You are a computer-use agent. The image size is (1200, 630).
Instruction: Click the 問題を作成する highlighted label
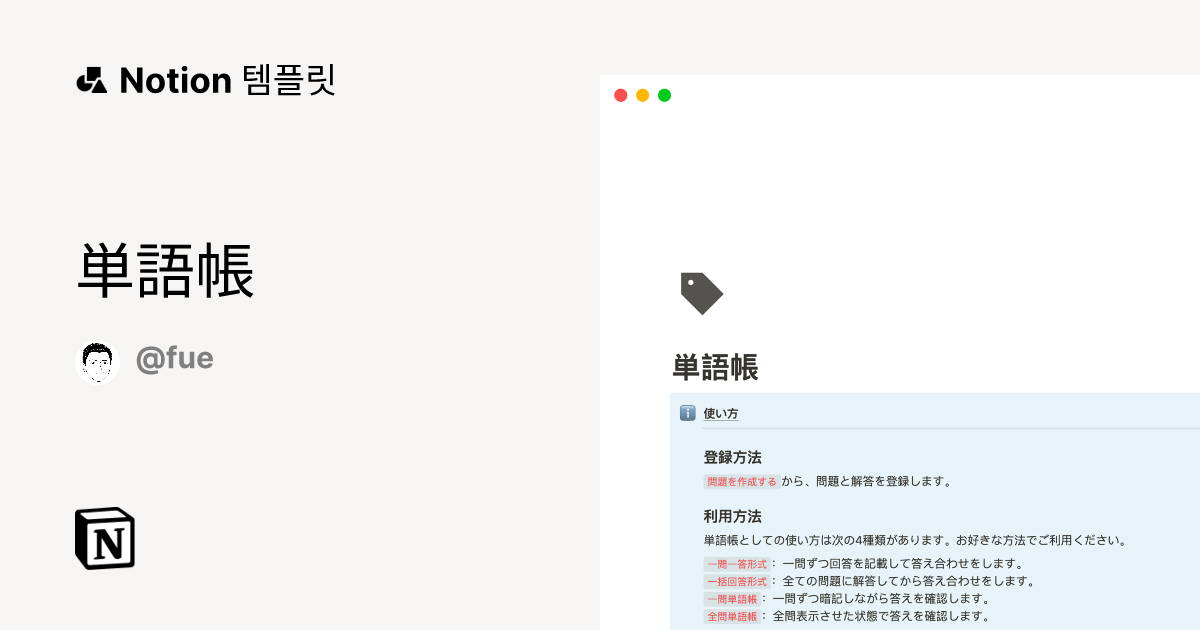[741, 481]
